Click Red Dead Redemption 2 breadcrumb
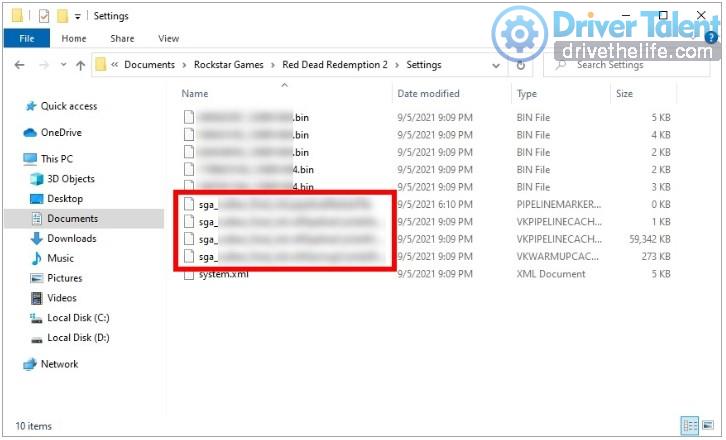726x440 pixels. click(335, 65)
